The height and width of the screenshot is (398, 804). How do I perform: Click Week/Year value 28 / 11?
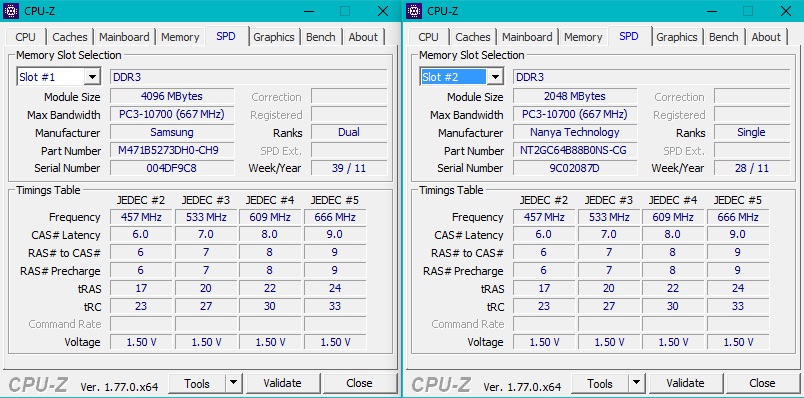[x=752, y=168]
